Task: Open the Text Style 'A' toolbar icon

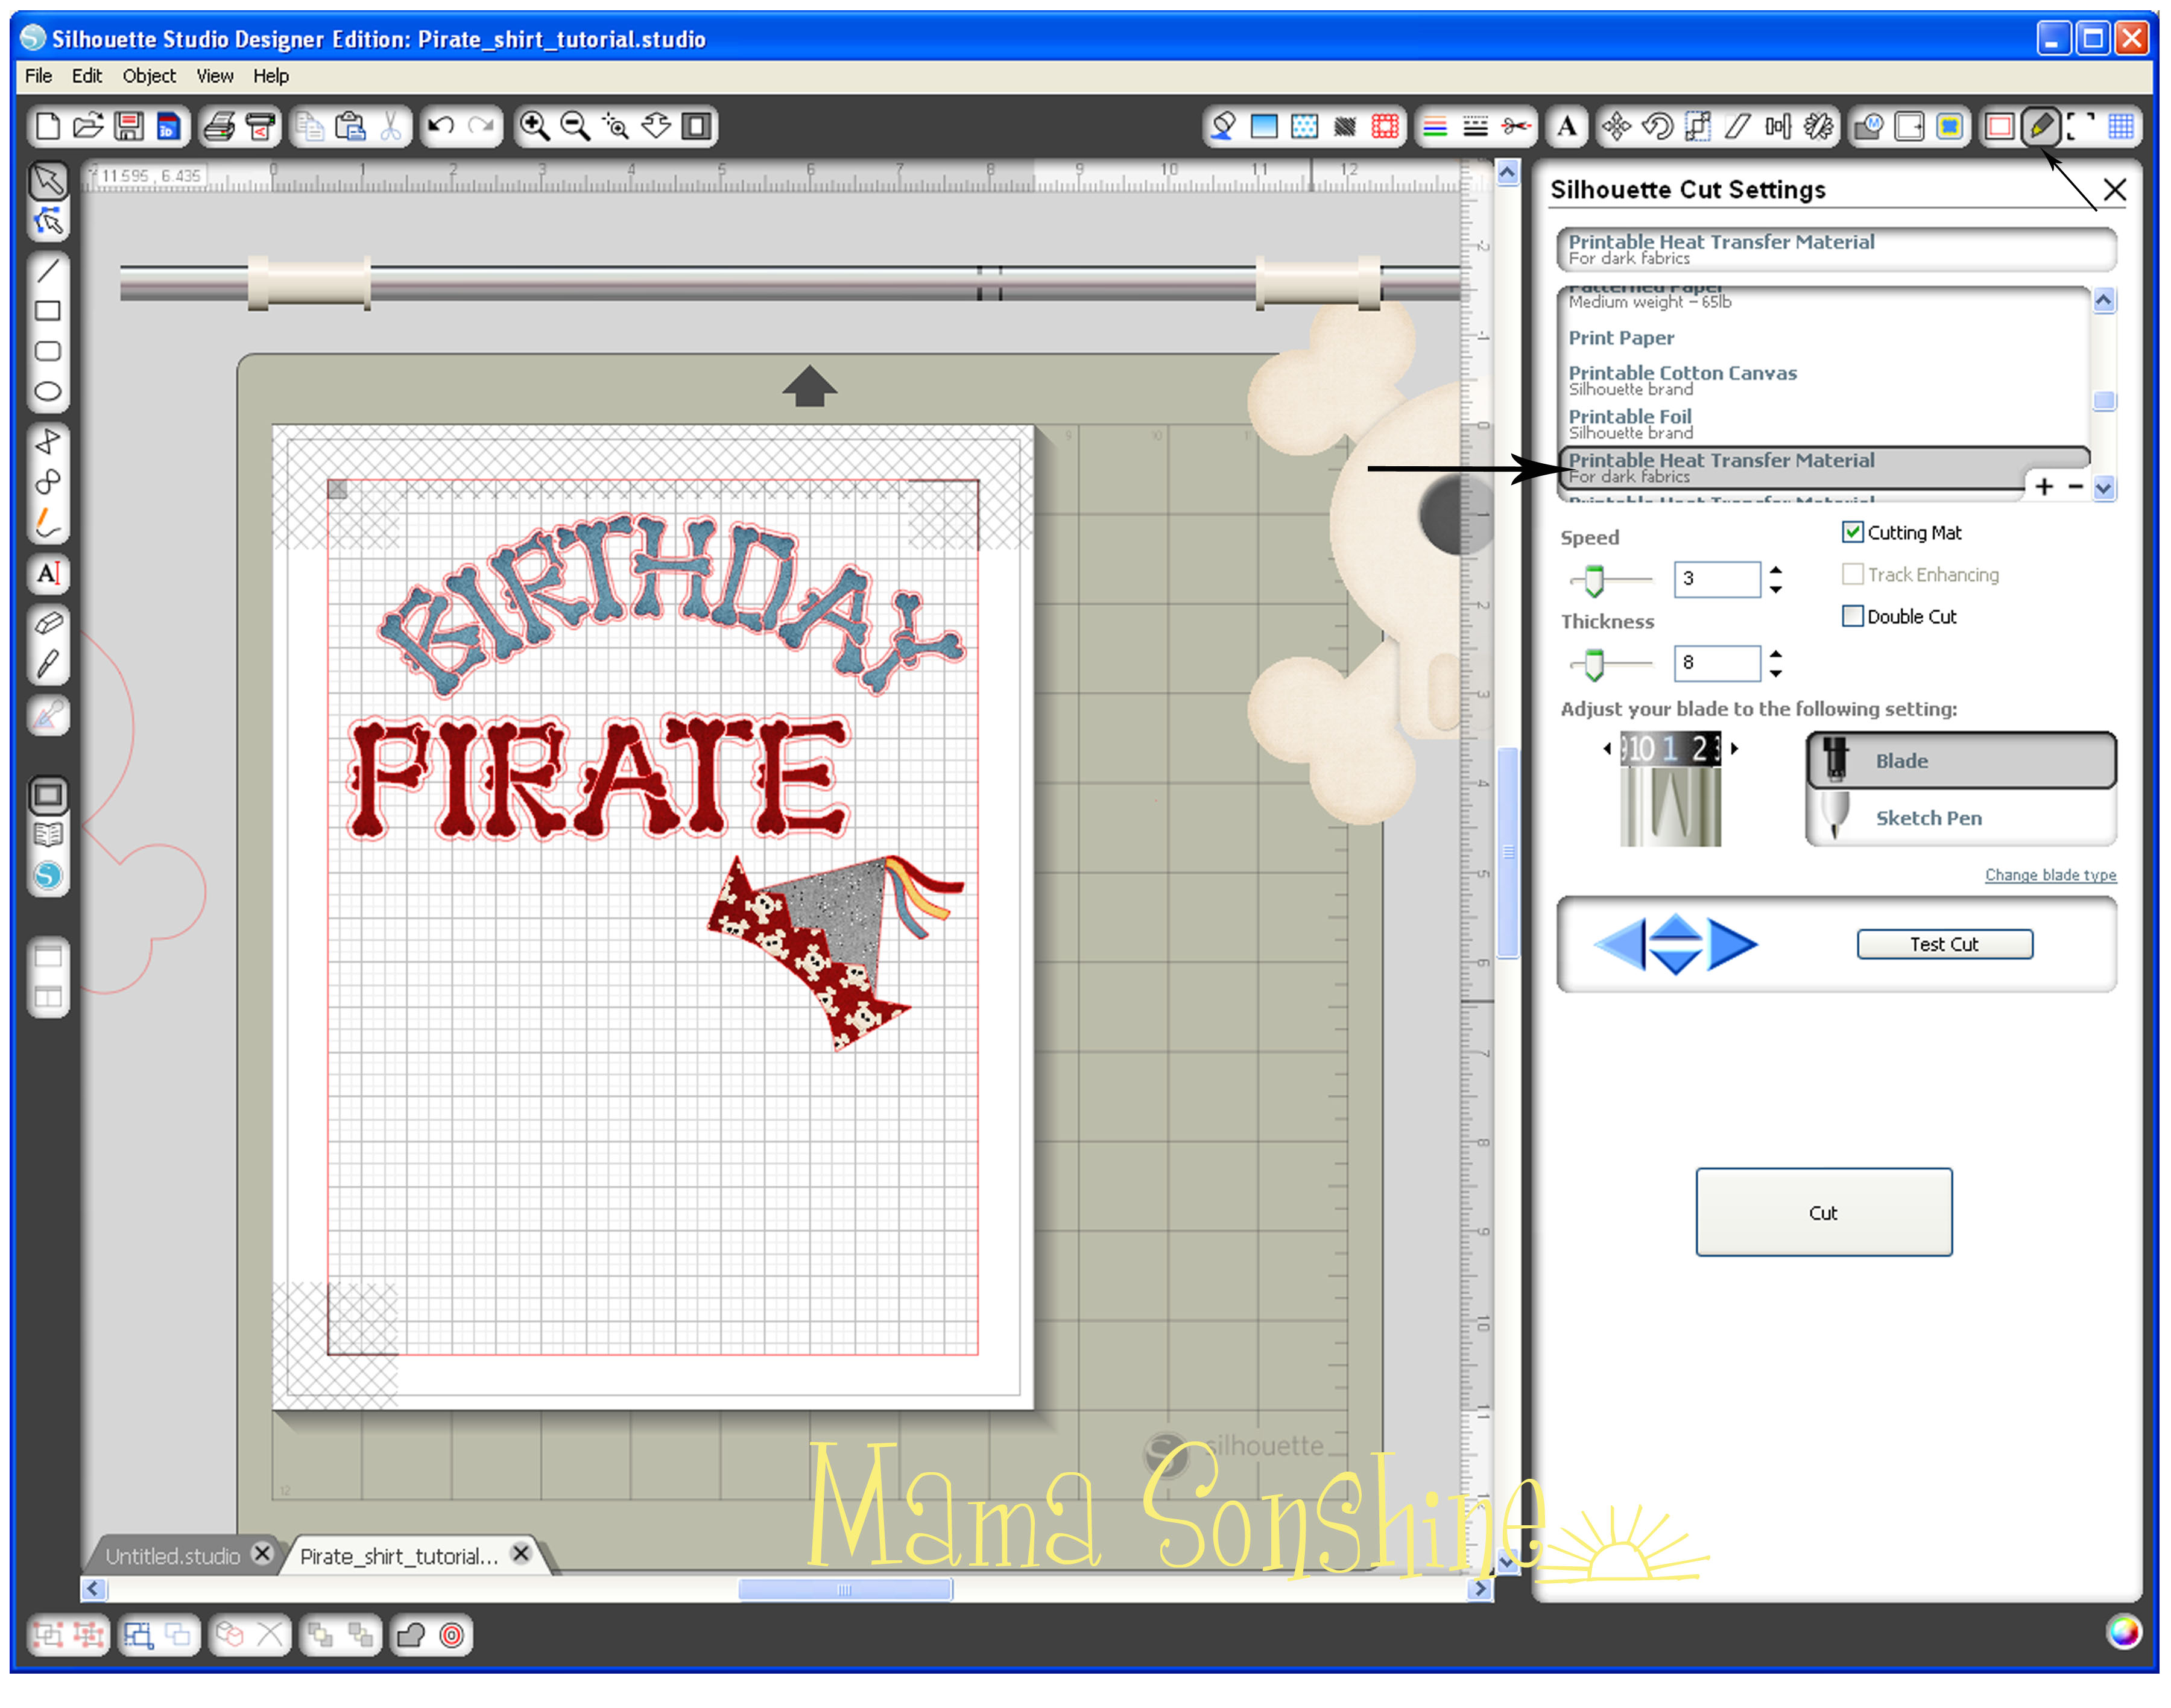Action: (x=1567, y=127)
